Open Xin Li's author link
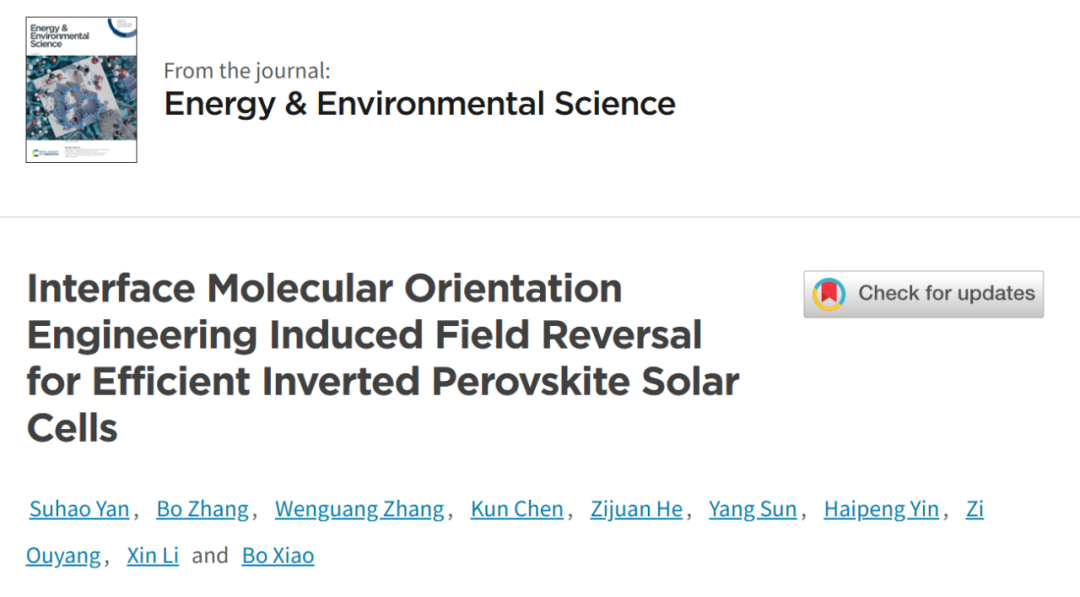The height and width of the screenshot is (597, 1080). pyautogui.click(x=153, y=555)
